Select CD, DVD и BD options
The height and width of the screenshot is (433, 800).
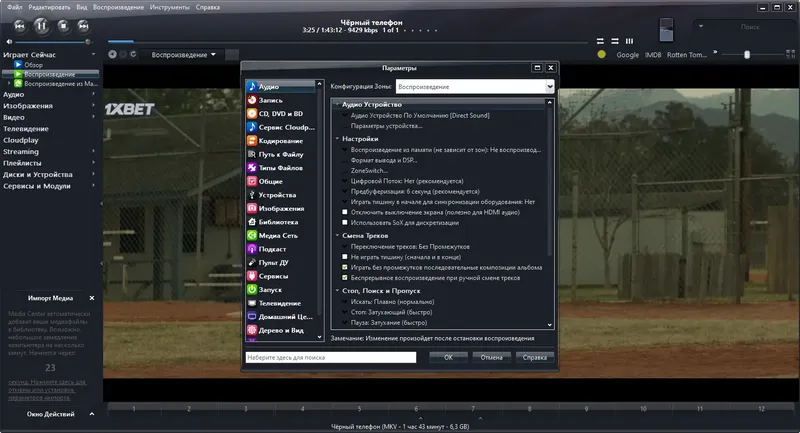[280, 114]
